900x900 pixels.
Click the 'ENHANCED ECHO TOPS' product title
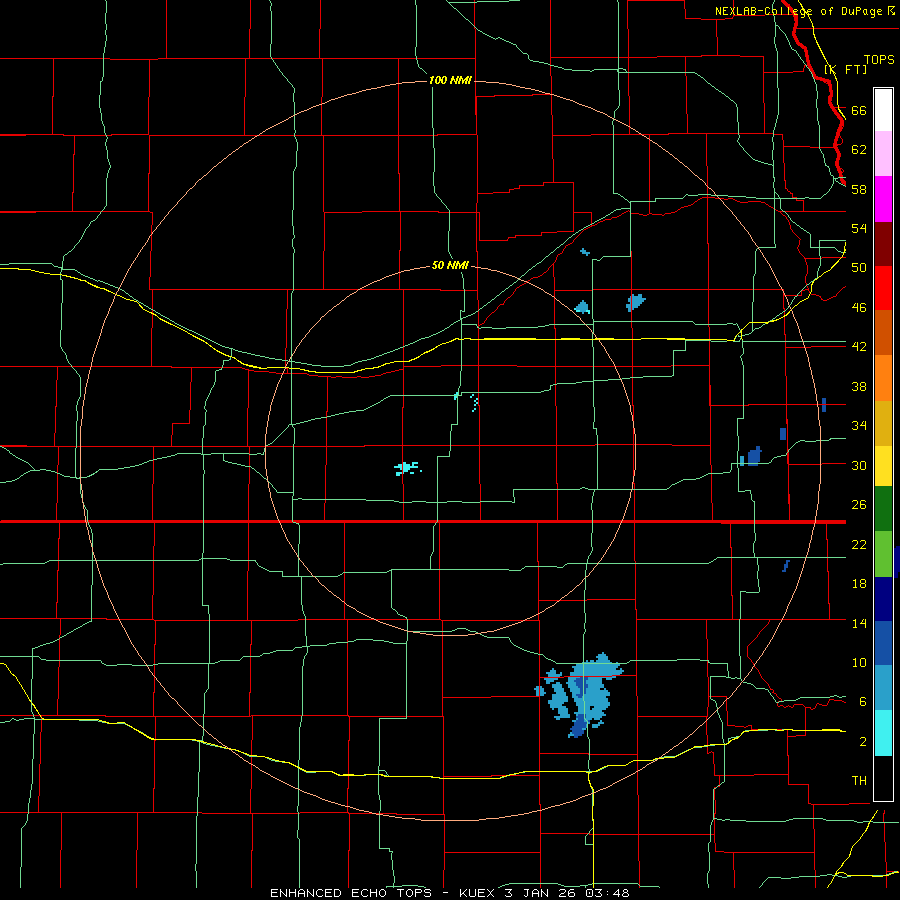click(351, 893)
